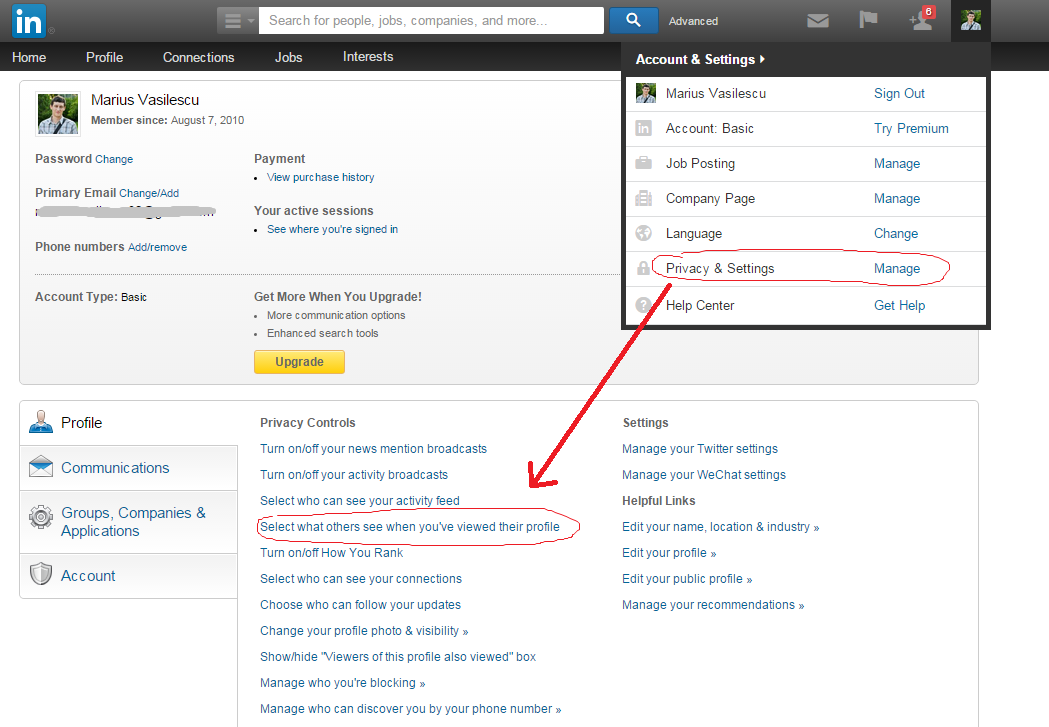Click the Get Help link

(x=899, y=306)
